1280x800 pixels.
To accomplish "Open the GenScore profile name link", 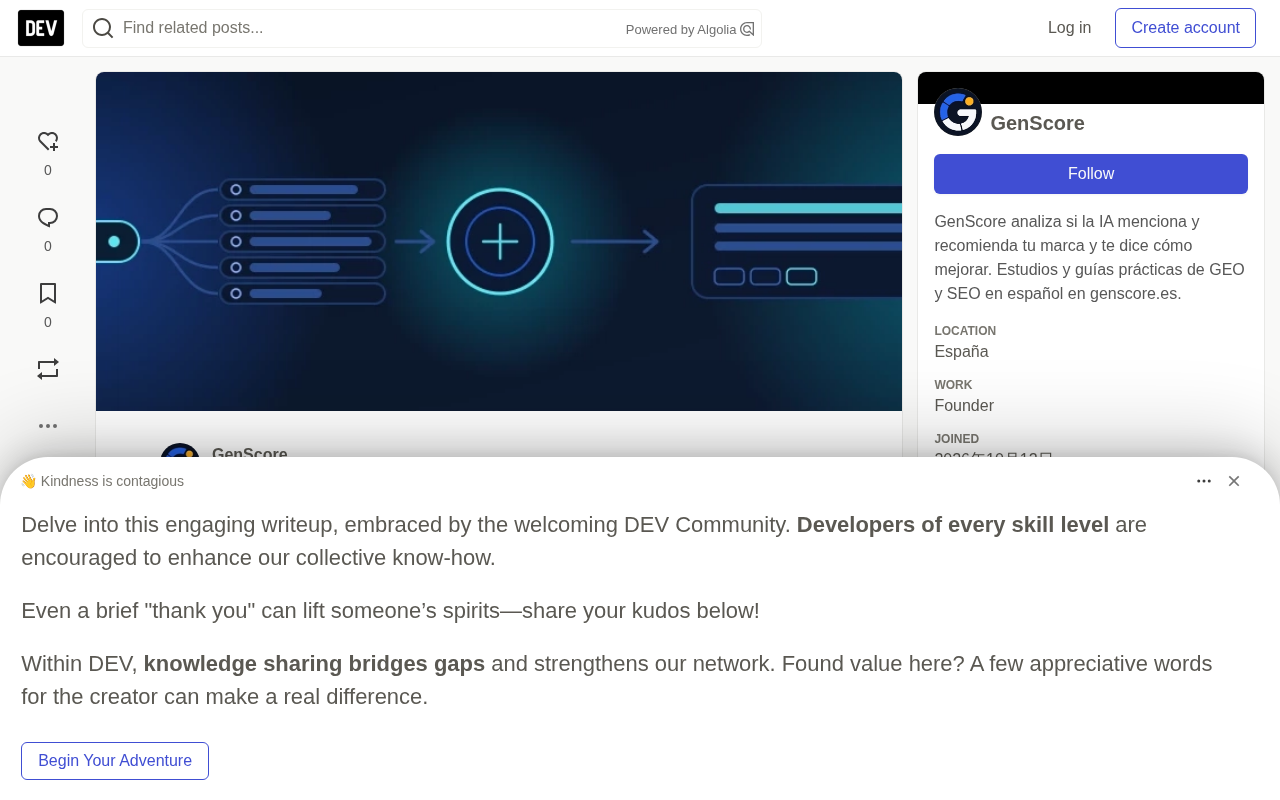I will pyautogui.click(x=1037, y=123).
